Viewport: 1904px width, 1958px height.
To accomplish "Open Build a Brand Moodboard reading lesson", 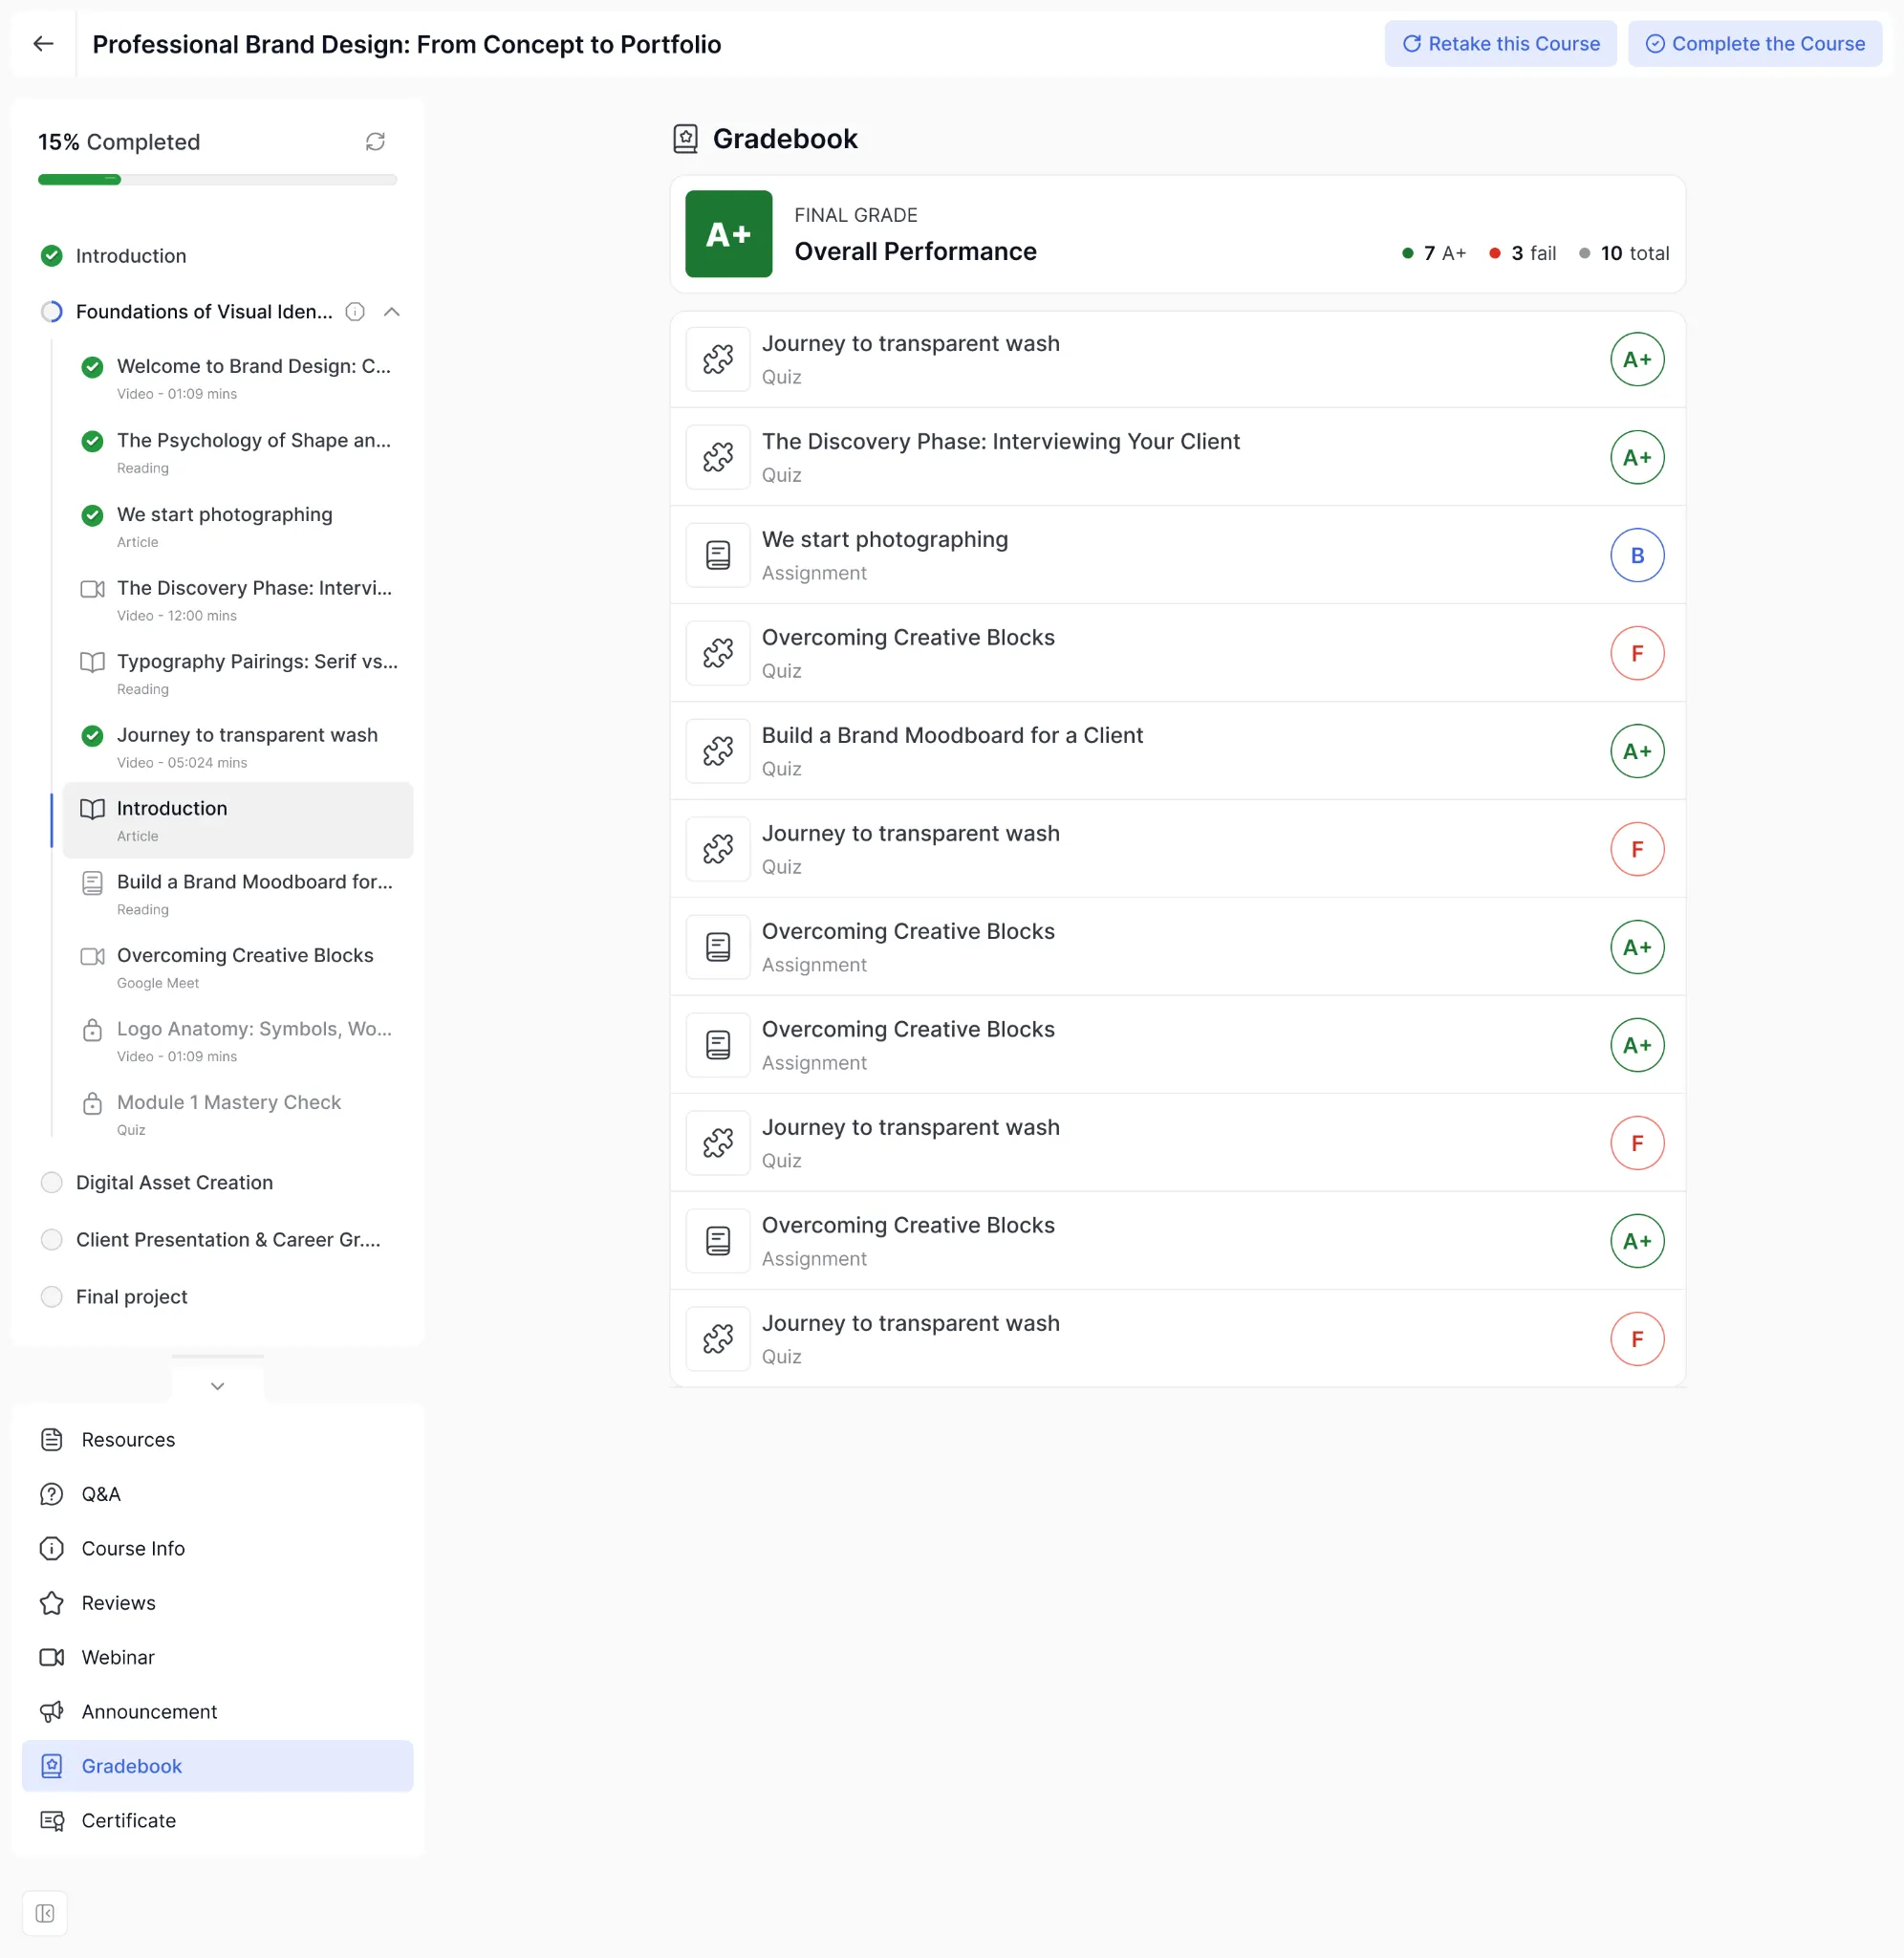I will (x=238, y=894).
